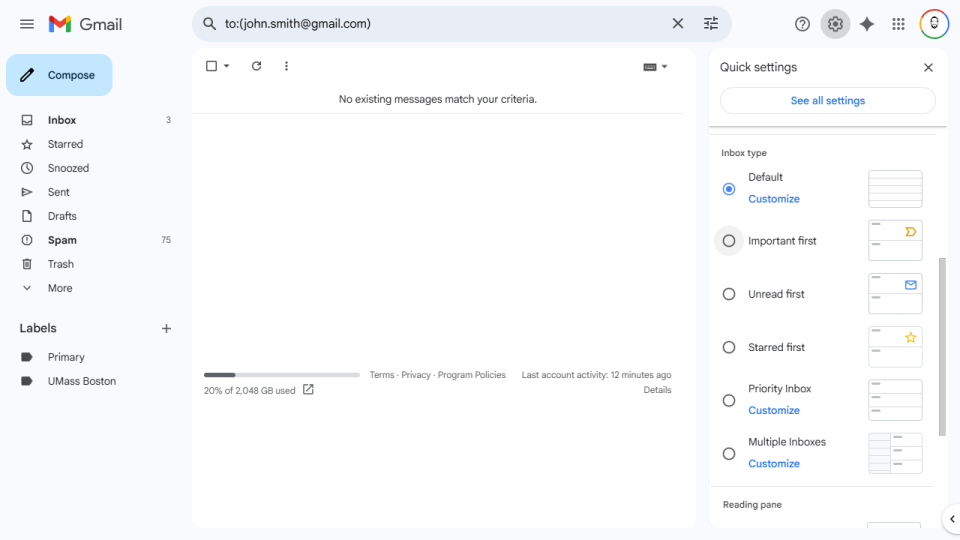Viewport: 960px width, 540px height.
Task: Open the Gemini sparkle icon
Action: point(867,24)
